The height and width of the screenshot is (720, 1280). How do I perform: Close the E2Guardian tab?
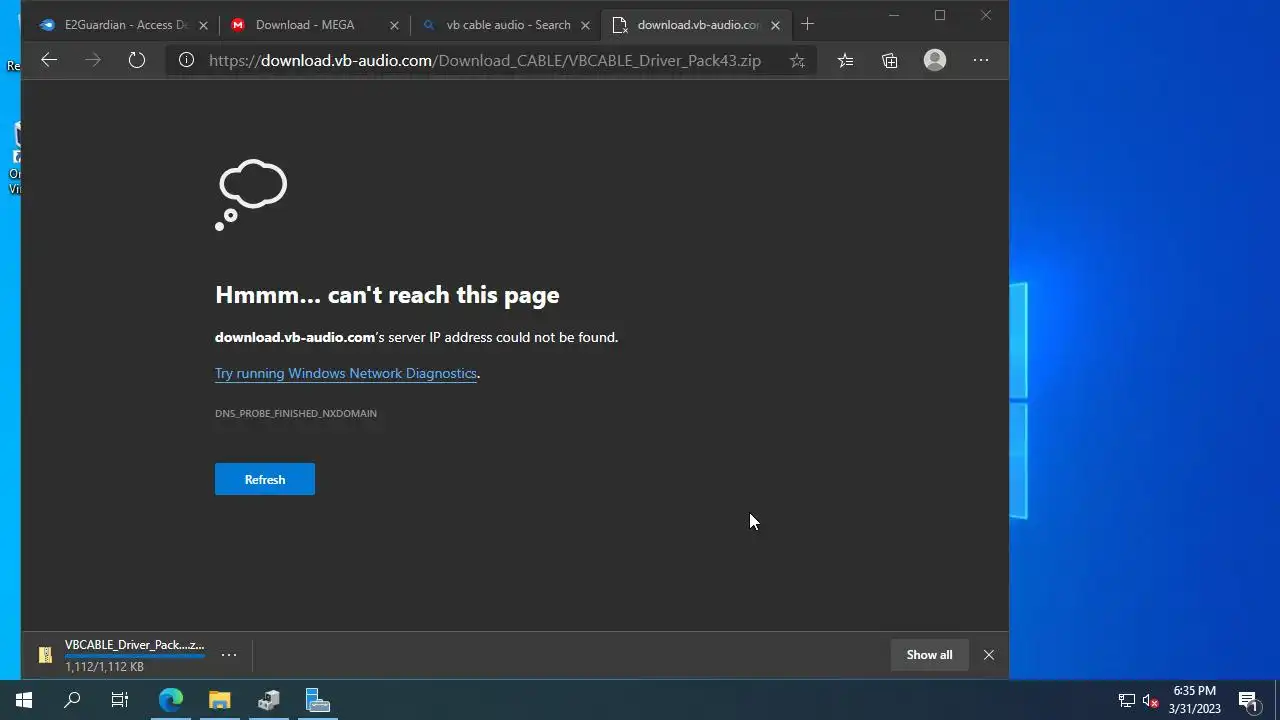pos(204,25)
